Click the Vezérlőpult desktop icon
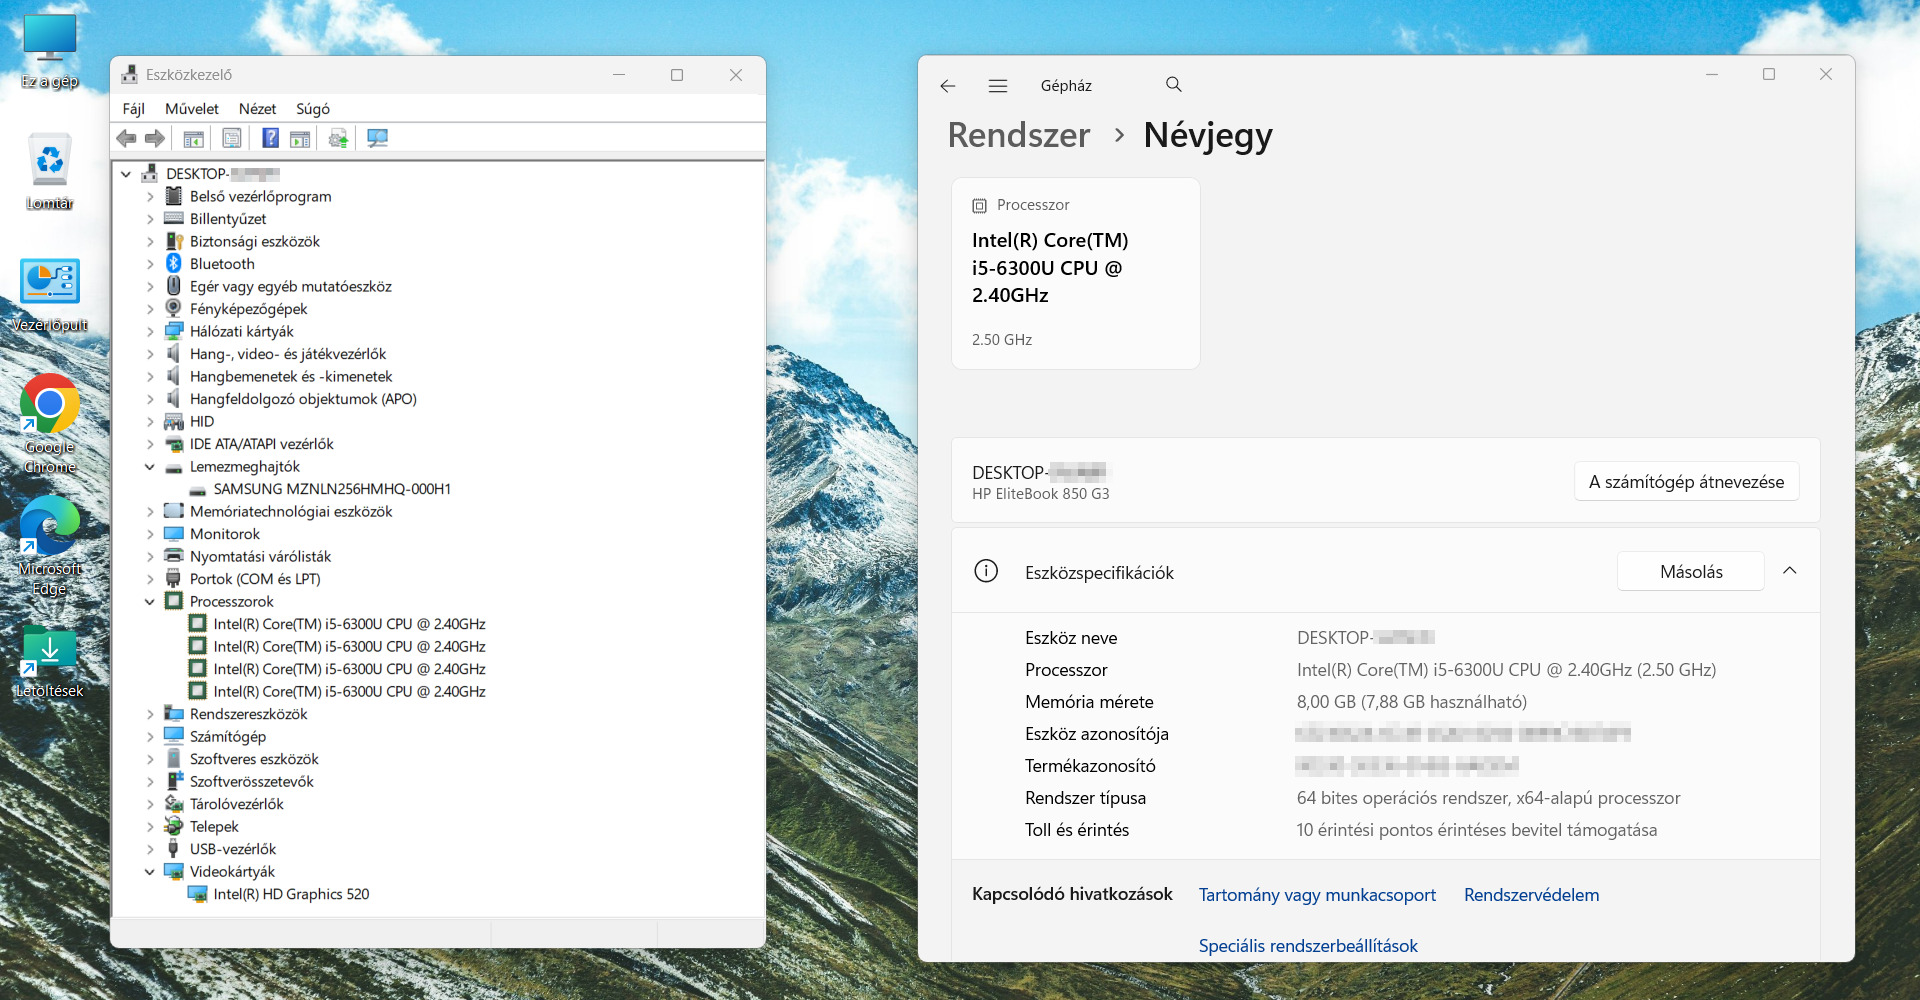This screenshot has height=1000, width=1920. 50,295
